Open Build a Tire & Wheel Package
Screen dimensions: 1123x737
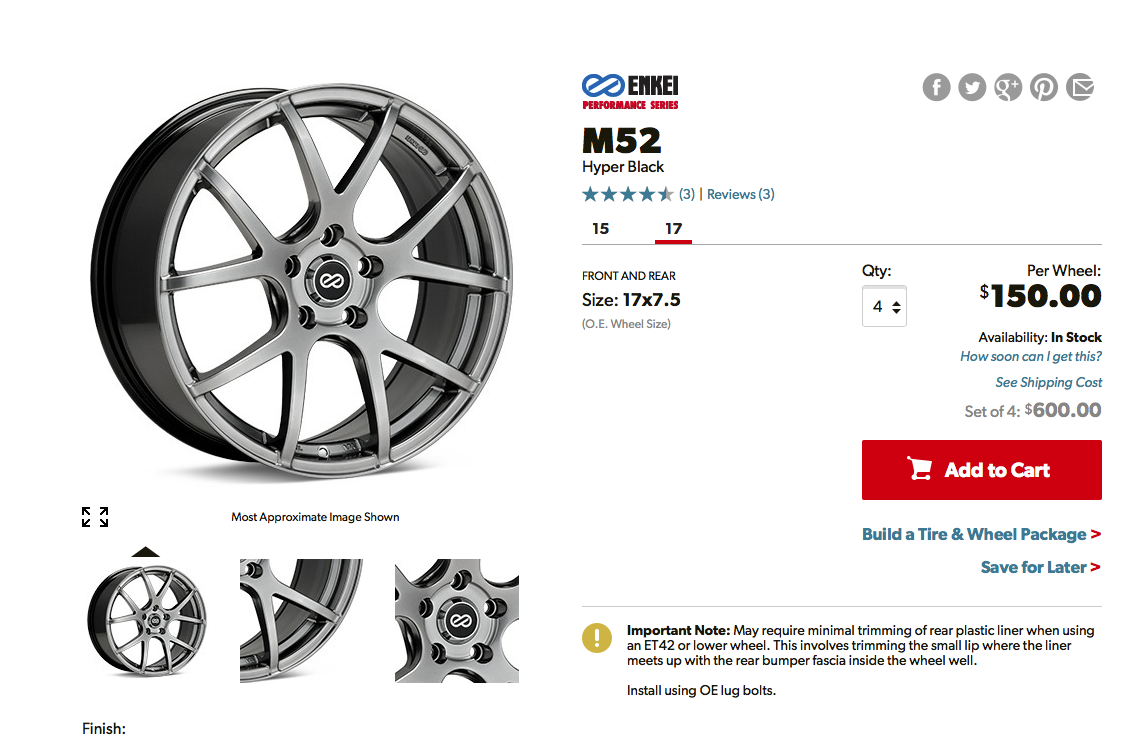(980, 534)
